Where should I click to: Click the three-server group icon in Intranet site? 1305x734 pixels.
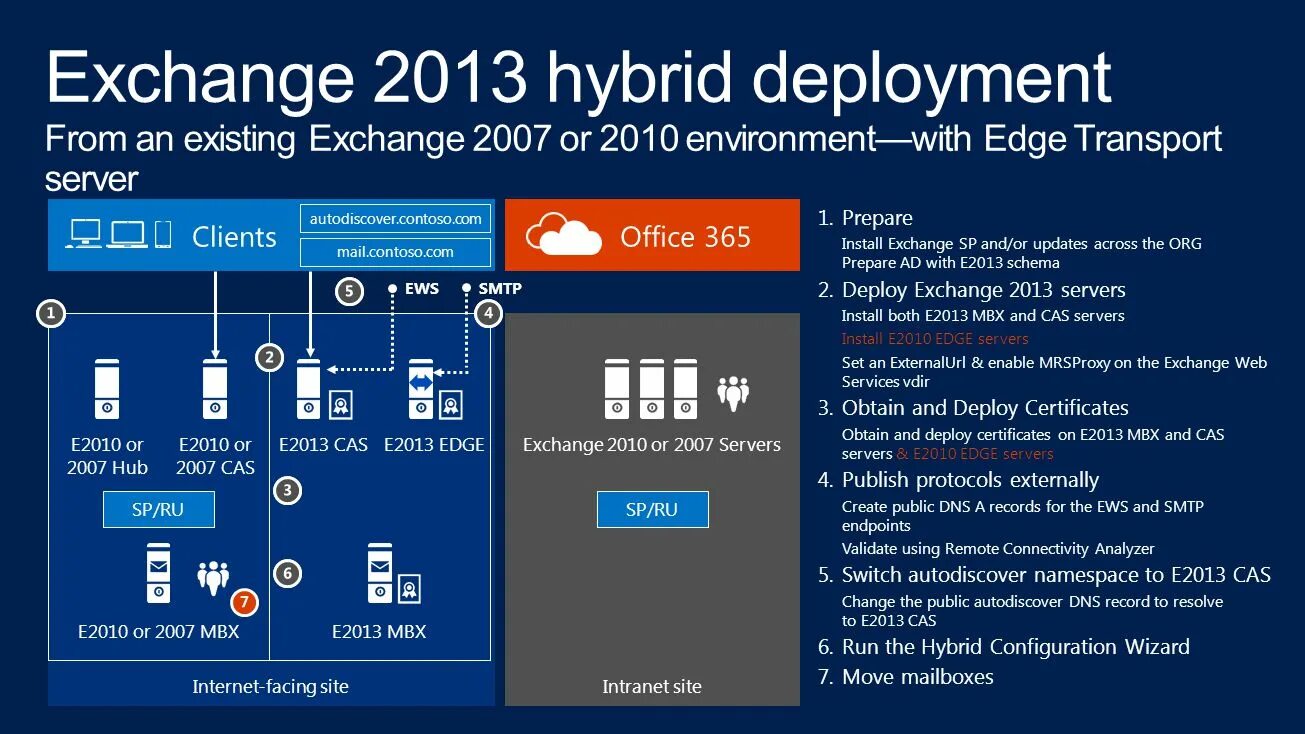point(651,390)
